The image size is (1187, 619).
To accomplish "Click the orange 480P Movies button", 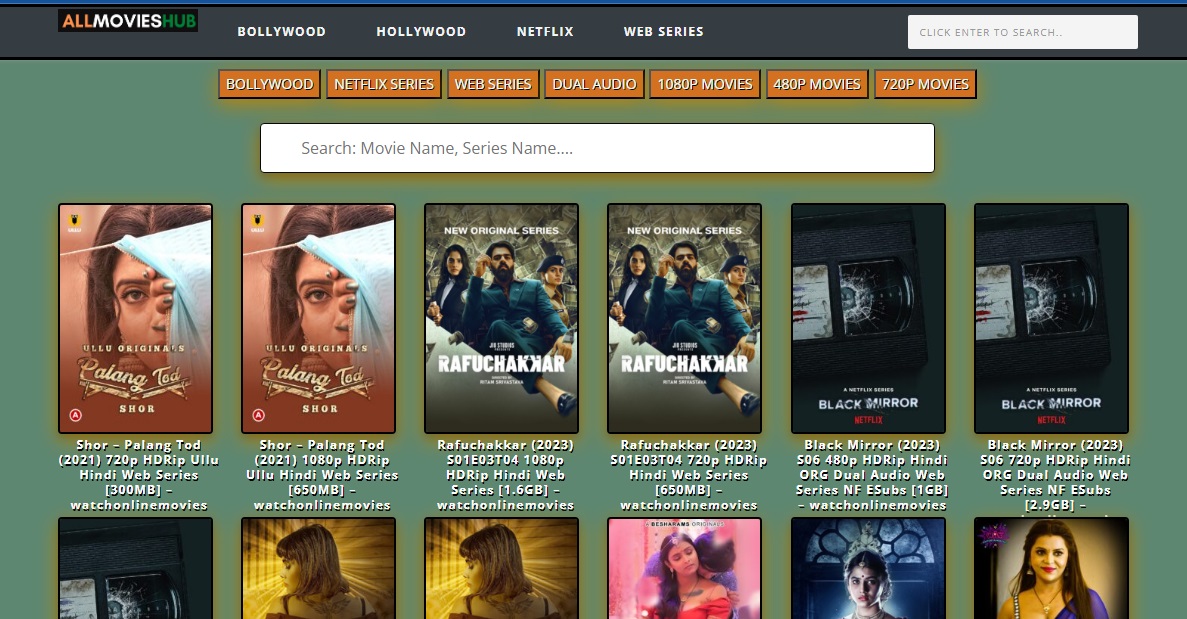I will click(x=817, y=84).
